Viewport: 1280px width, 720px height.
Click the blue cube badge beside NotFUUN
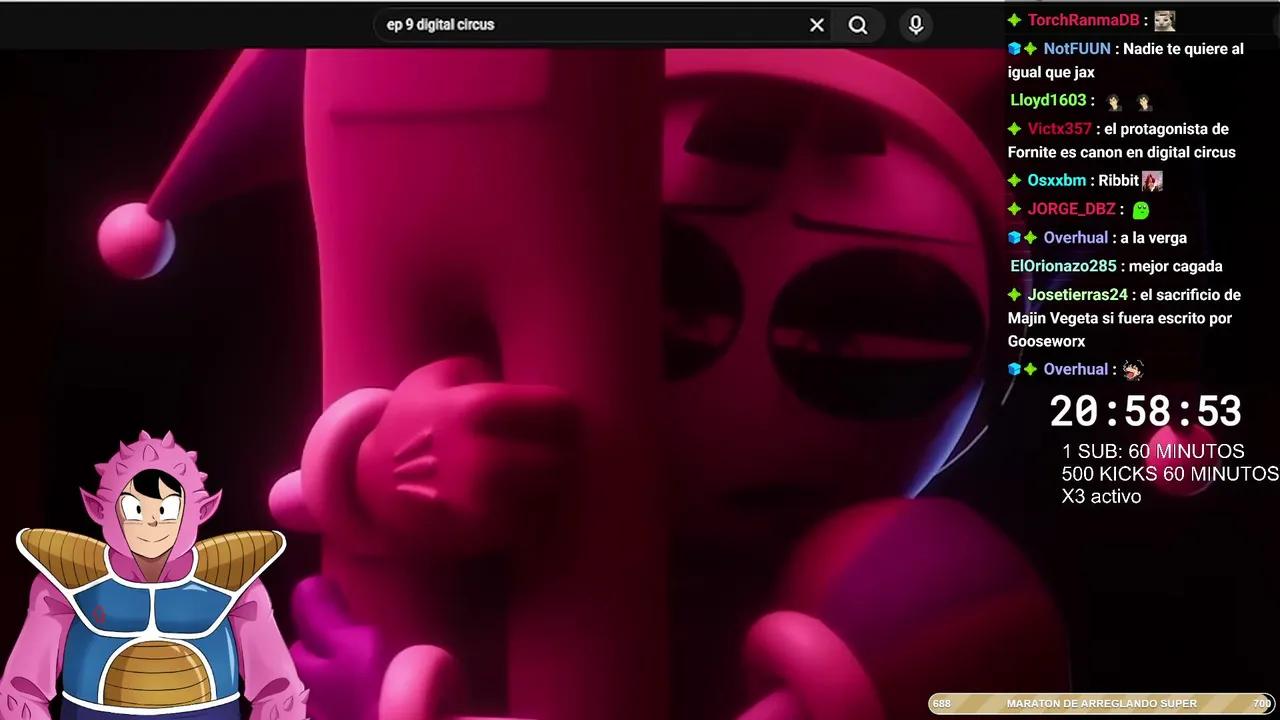tap(1014, 48)
